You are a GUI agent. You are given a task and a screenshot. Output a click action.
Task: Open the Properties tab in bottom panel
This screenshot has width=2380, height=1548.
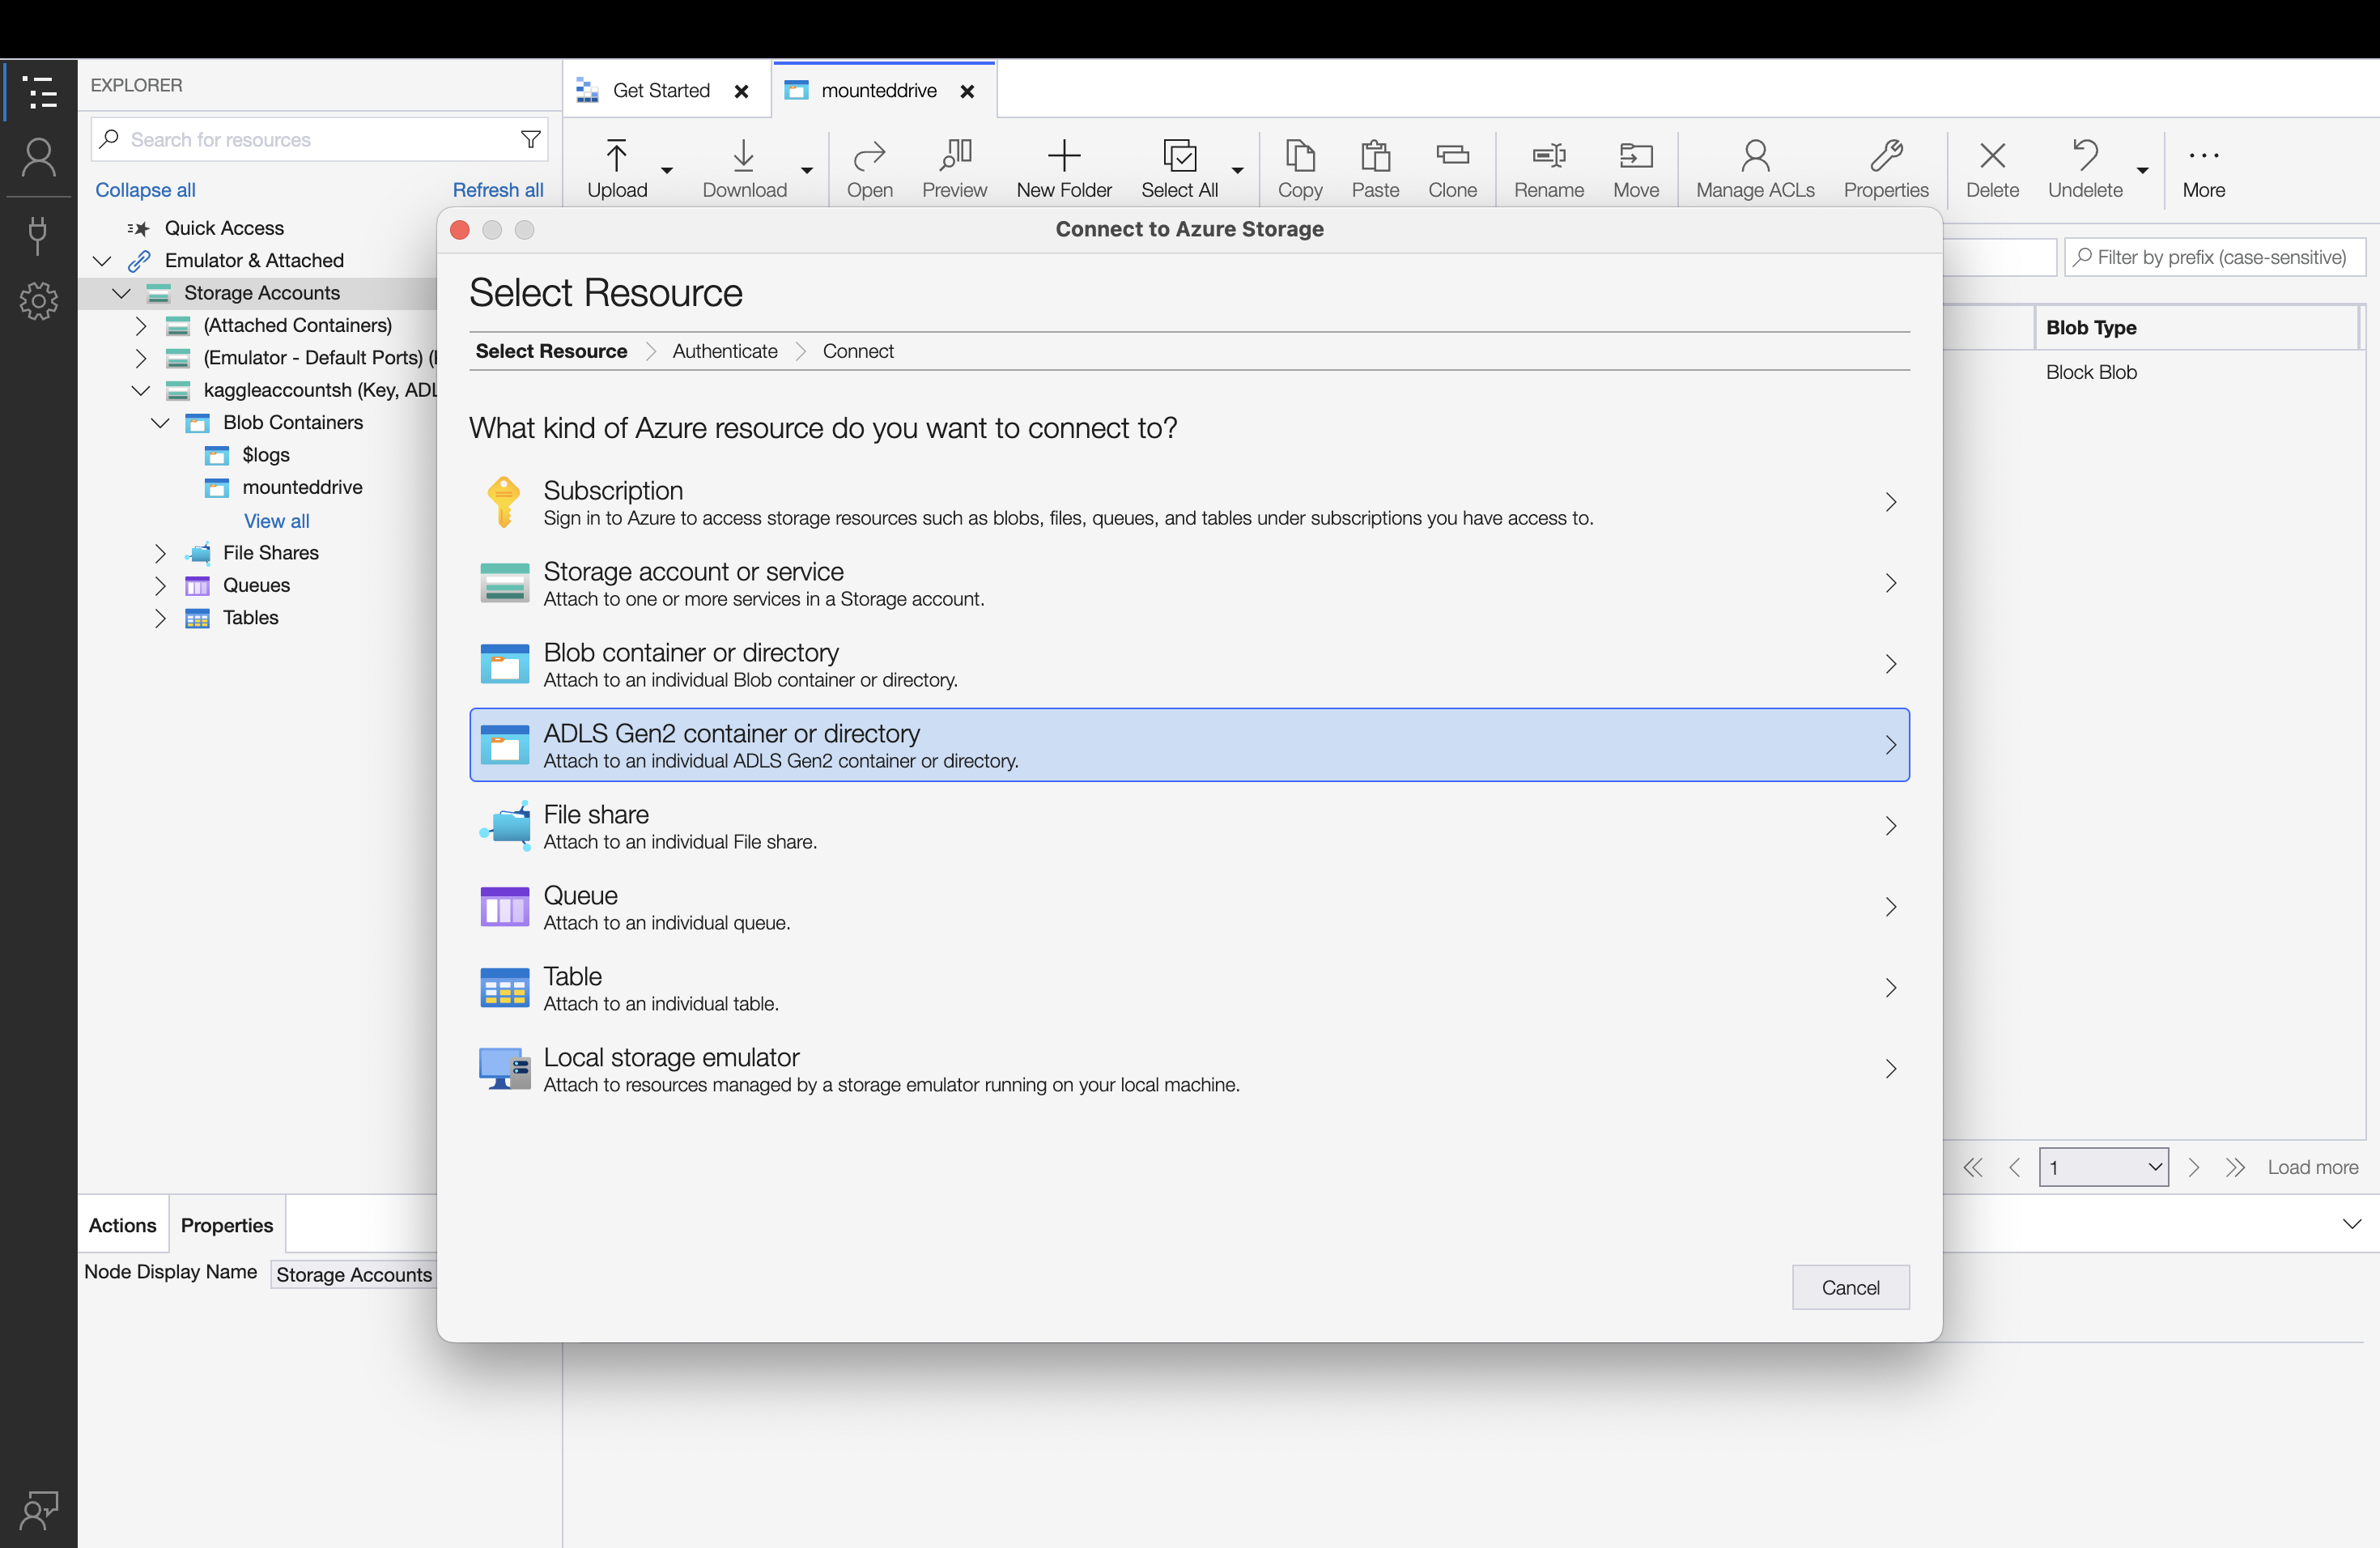point(227,1225)
